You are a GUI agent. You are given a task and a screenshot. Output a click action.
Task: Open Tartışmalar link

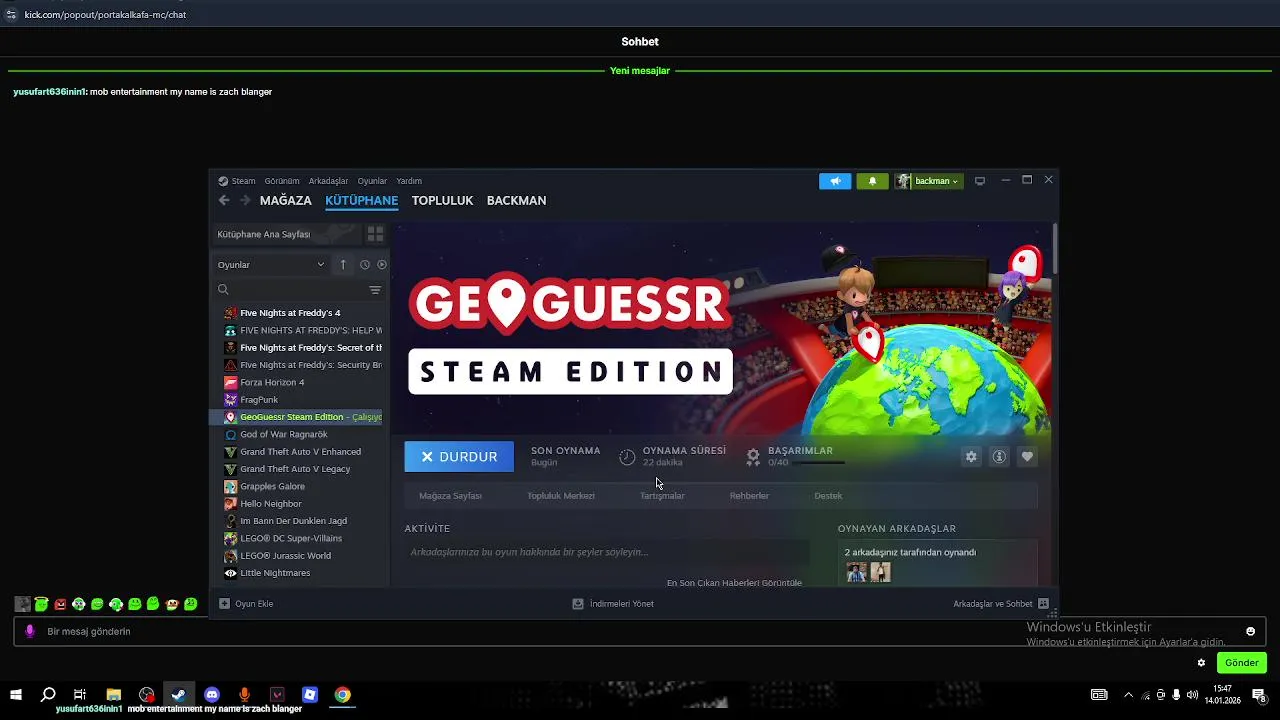[x=662, y=495]
